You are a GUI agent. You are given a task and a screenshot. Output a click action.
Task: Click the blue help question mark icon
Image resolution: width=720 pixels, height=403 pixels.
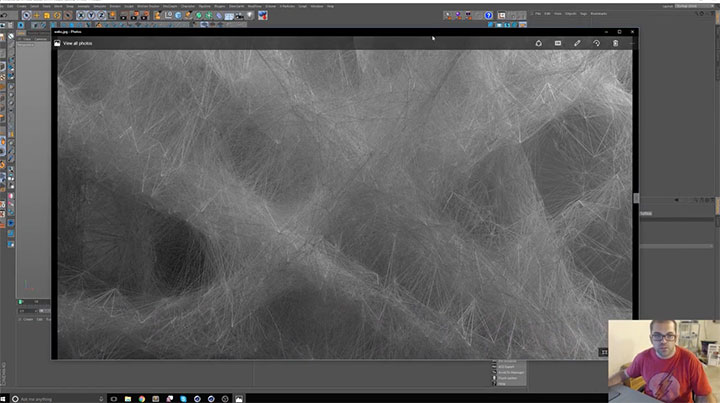(x=488, y=16)
